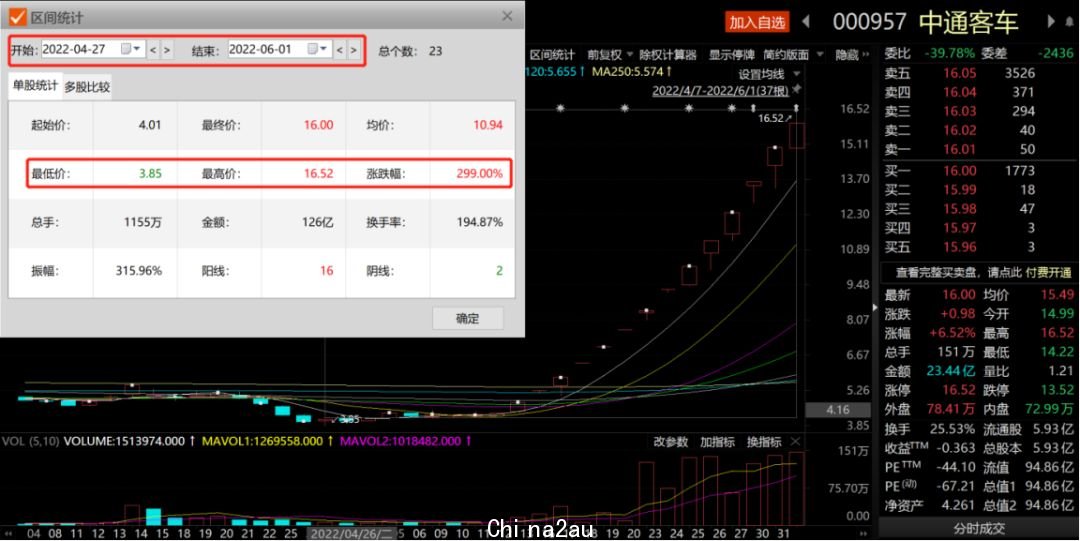The height and width of the screenshot is (541, 1080).
Task: Click the 振幅 value 315.96%
Action: 138,271
